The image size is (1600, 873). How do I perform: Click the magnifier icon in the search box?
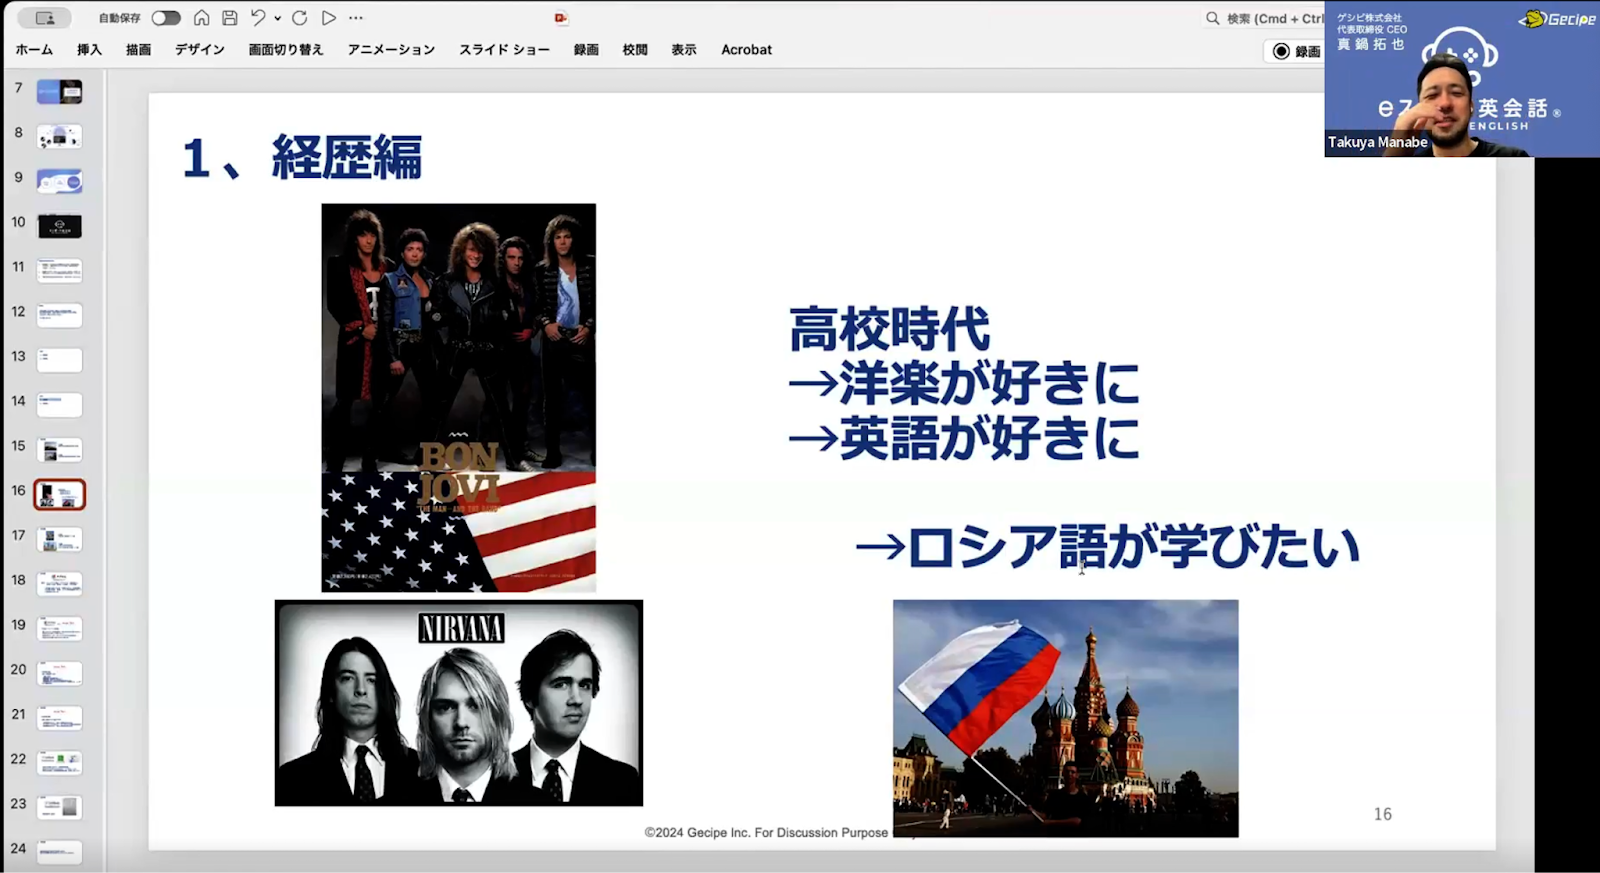click(1212, 18)
